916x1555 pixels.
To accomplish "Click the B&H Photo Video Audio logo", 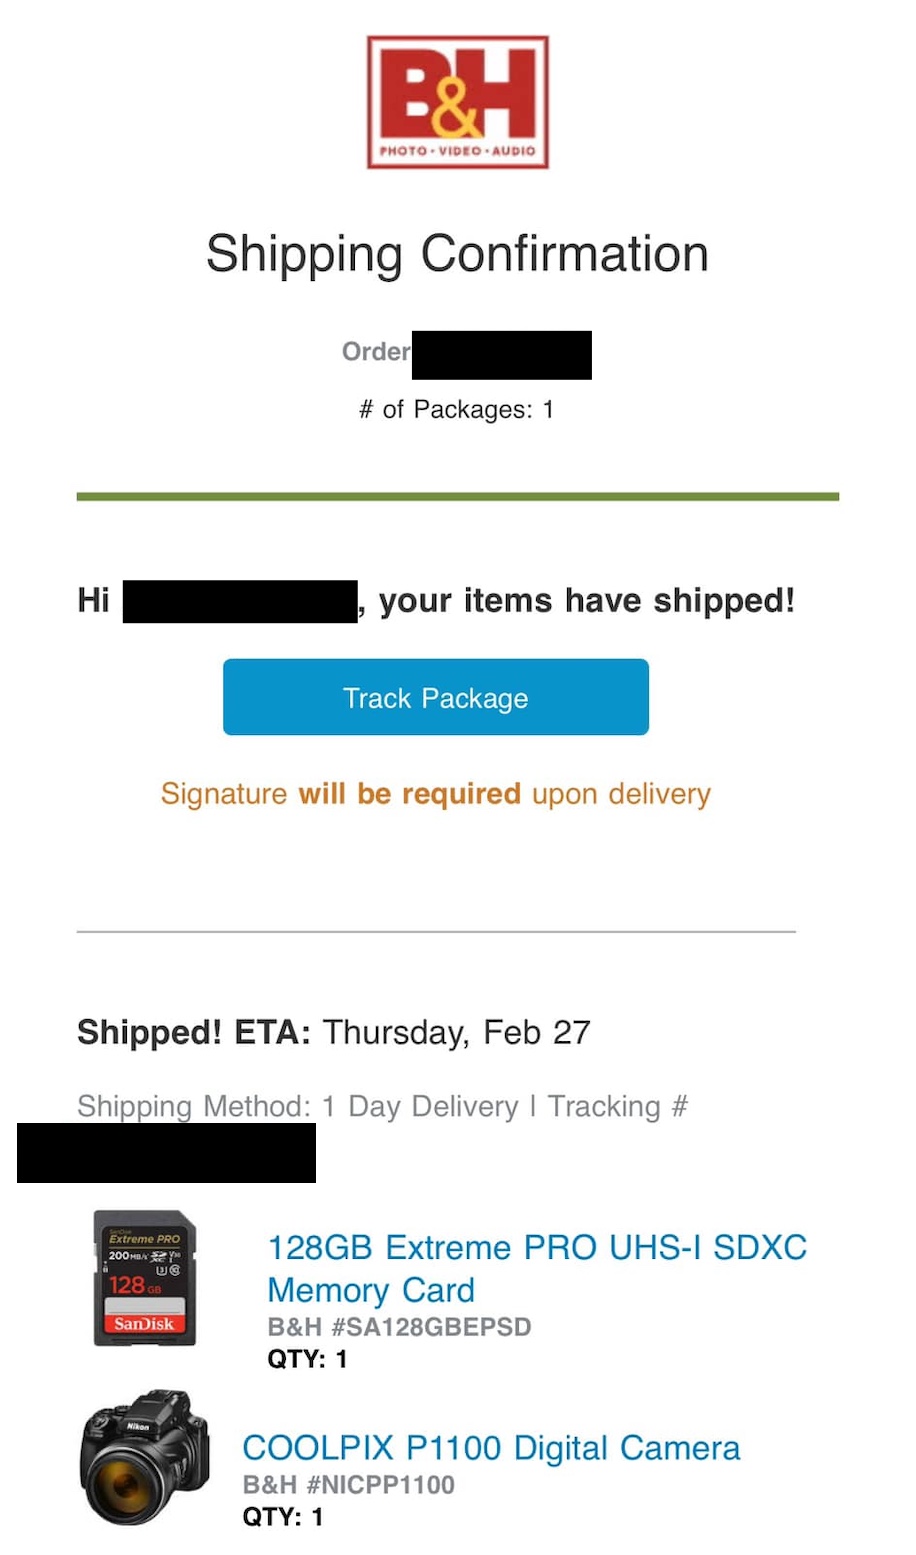I will pyautogui.click(x=457, y=101).
